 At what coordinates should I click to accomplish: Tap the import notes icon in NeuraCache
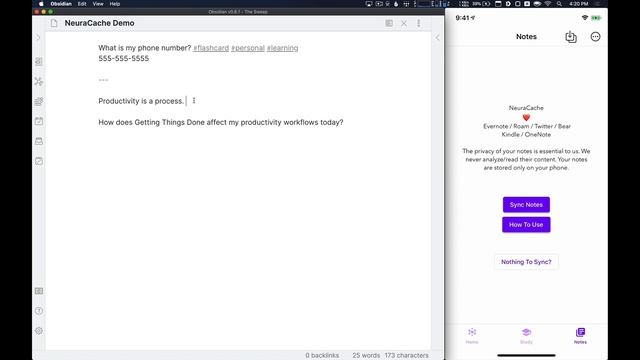571,37
